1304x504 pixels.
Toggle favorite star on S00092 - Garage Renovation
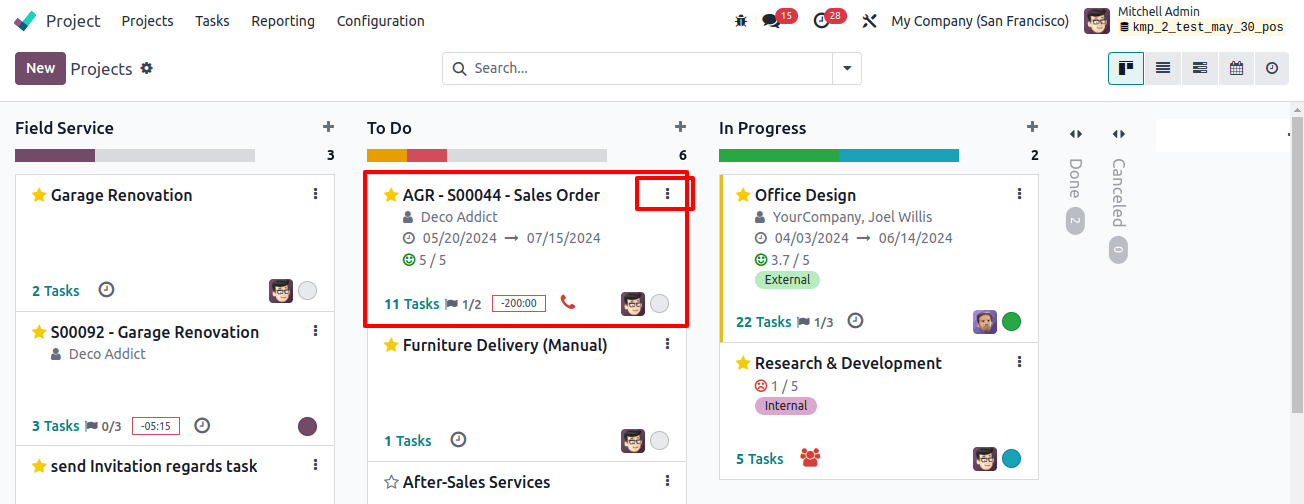(39, 332)
